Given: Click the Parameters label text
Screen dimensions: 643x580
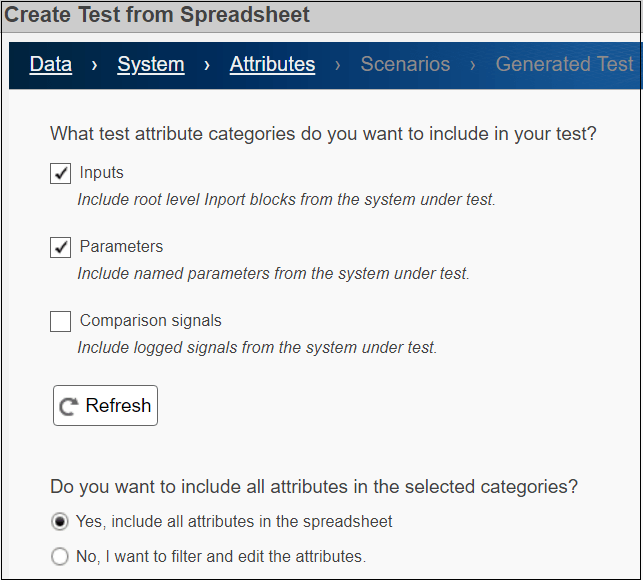Looking at the screenshot, I should click(x=121, y=247).
